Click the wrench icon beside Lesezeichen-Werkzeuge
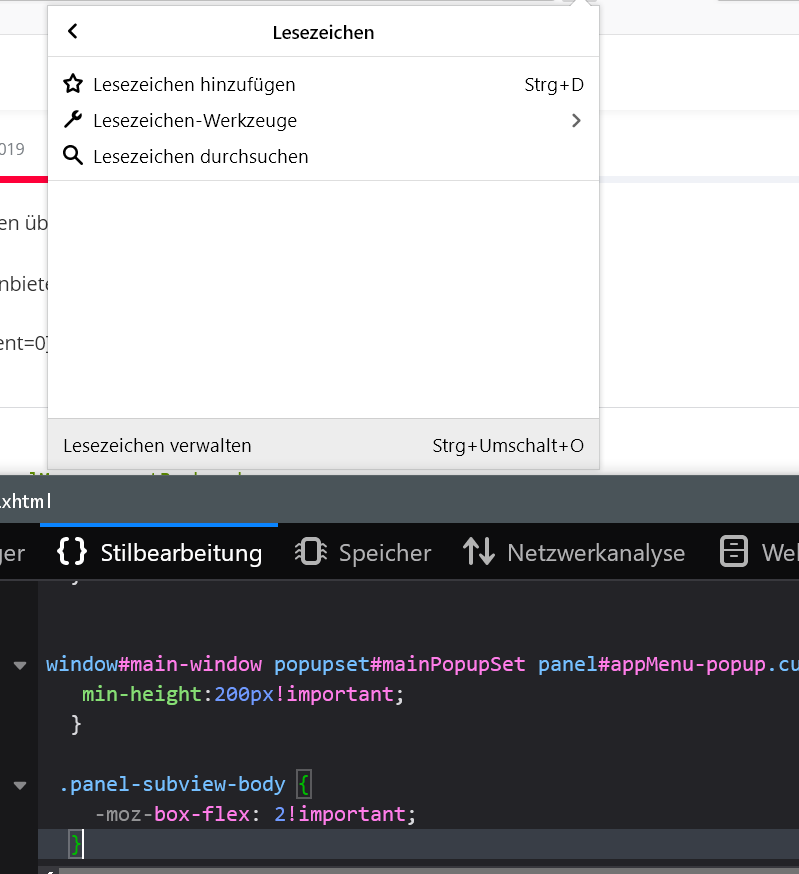 tap(72, 121)
